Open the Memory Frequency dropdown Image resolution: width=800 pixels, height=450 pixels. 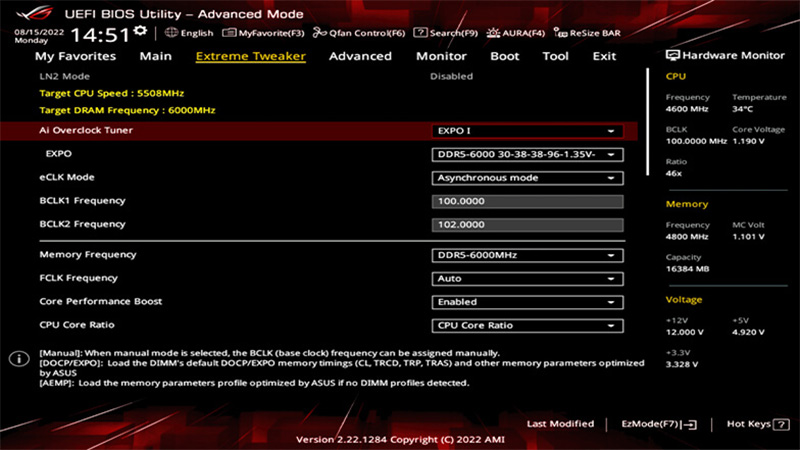[x=527, y=255]
